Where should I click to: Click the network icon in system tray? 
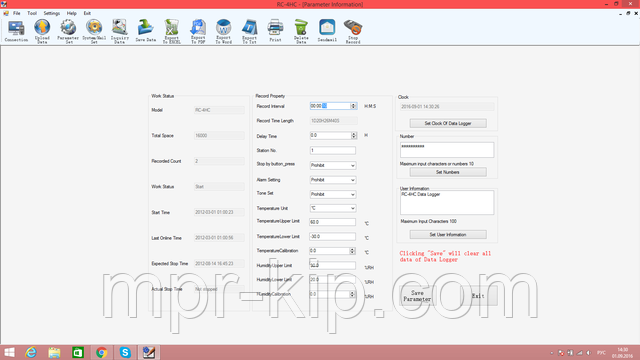tap(580, 353)
